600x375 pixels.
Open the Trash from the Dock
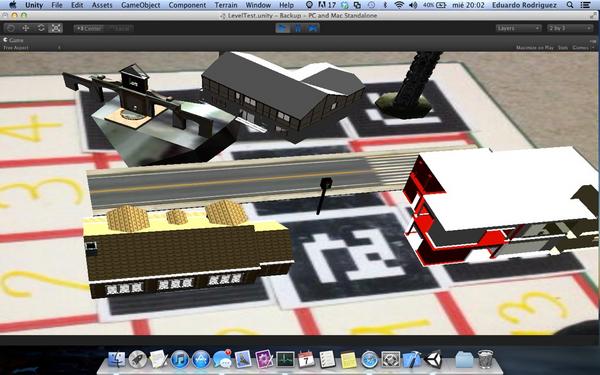(x=485, y=359)
